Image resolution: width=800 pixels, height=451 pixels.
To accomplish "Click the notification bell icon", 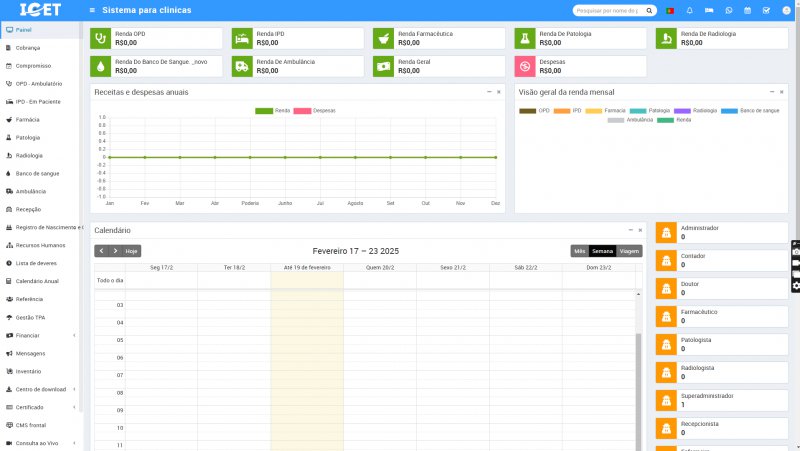I will coord(689,10).
